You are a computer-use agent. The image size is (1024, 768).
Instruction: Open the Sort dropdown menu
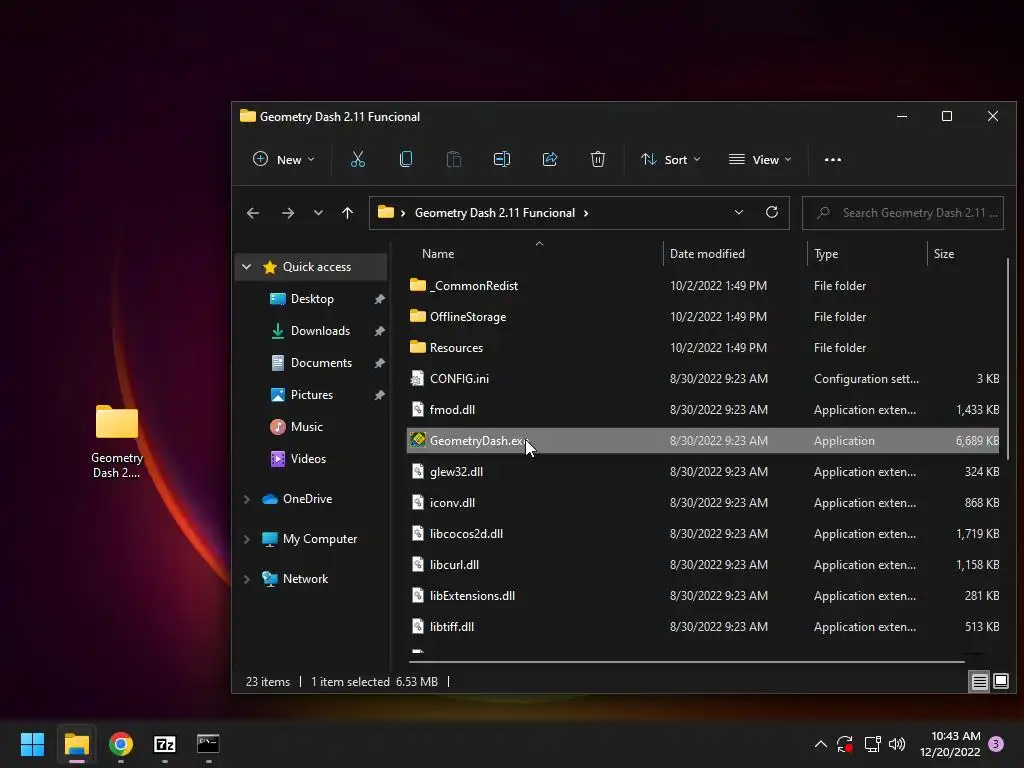(x=671, y=159)
